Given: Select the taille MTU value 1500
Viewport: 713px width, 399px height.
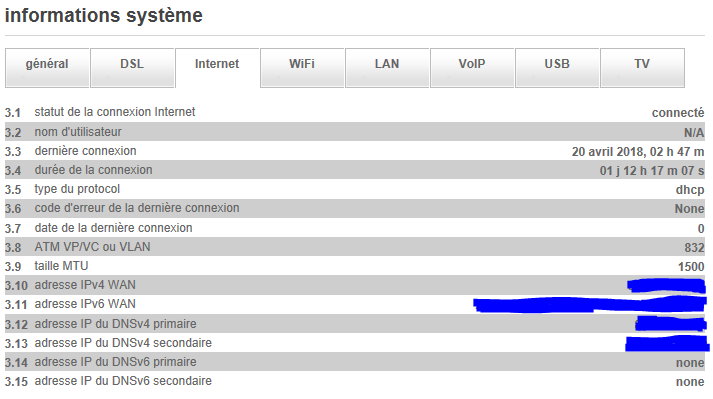Looking at the screenshot, I should (x=691, y=267).
